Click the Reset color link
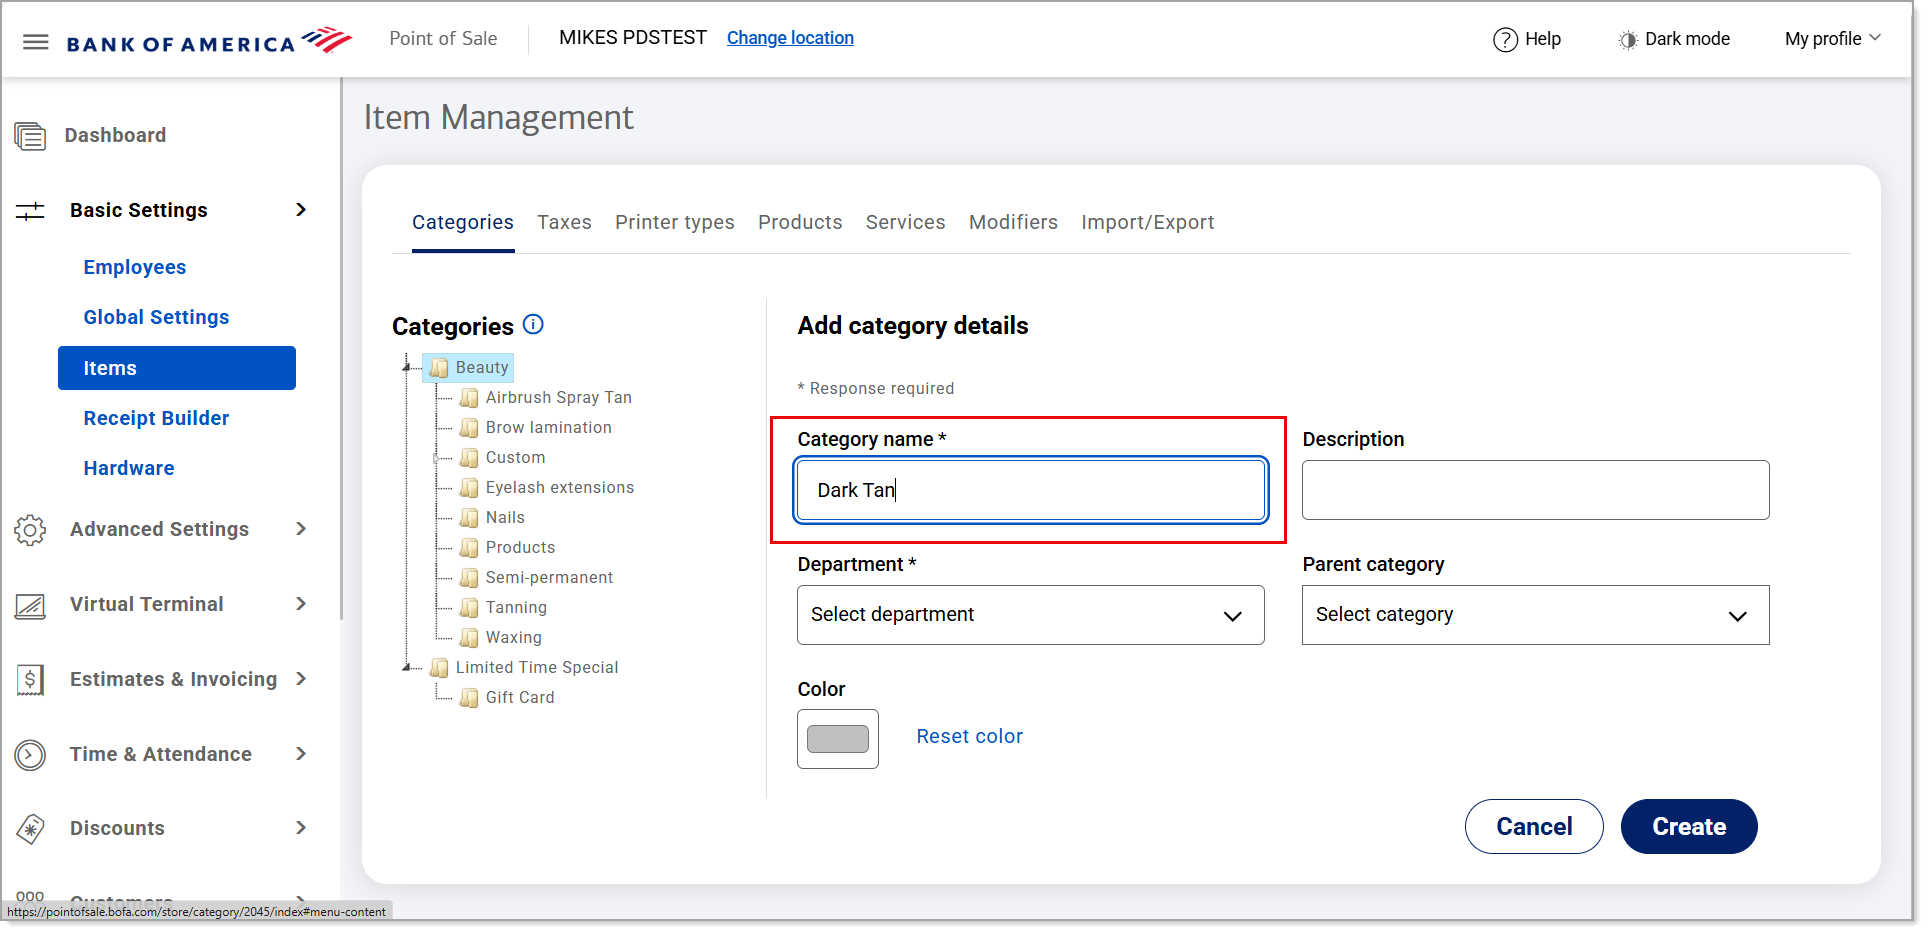Viewport: 1926px width, 933px height. click(970, 736)
